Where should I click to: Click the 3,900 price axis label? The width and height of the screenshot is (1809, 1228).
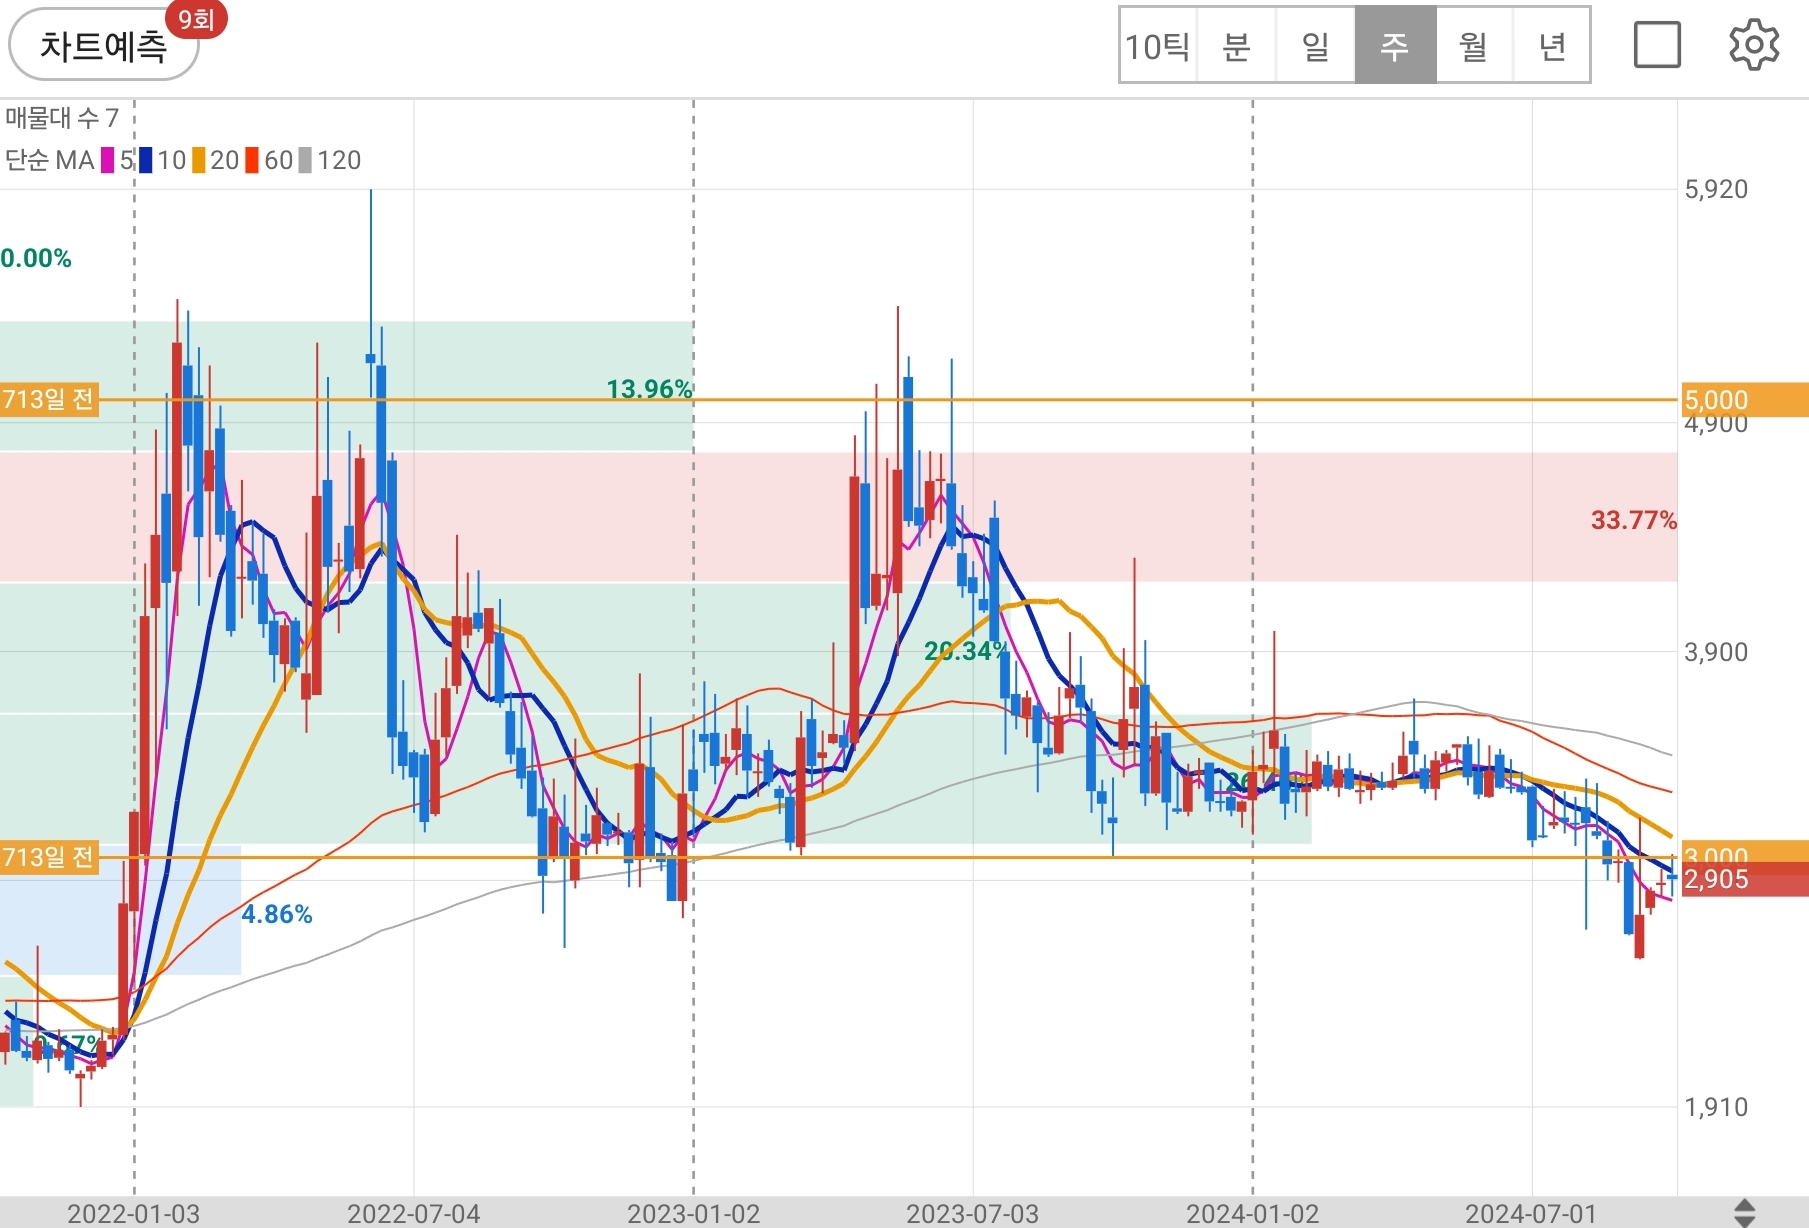[x=1716, y=652]
